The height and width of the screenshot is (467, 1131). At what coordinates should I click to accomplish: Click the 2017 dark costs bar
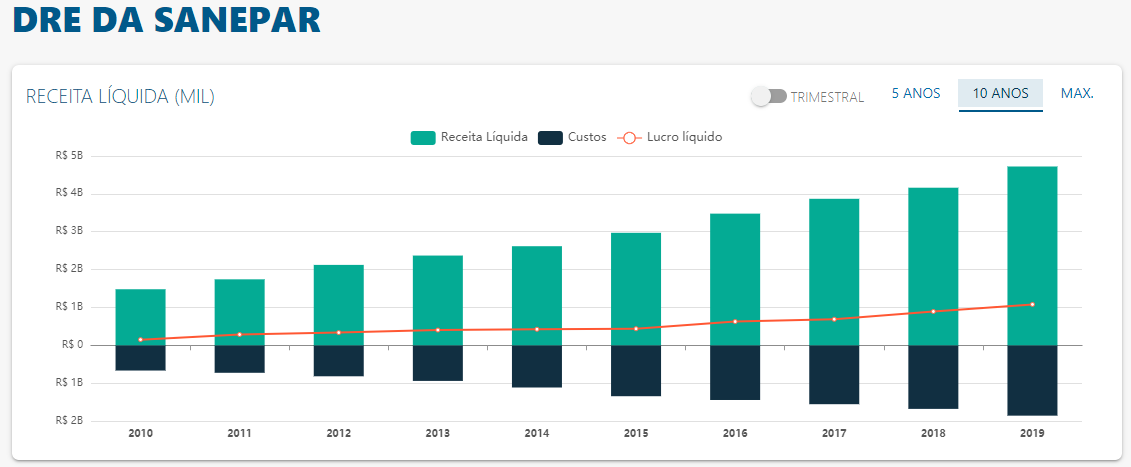834,375
